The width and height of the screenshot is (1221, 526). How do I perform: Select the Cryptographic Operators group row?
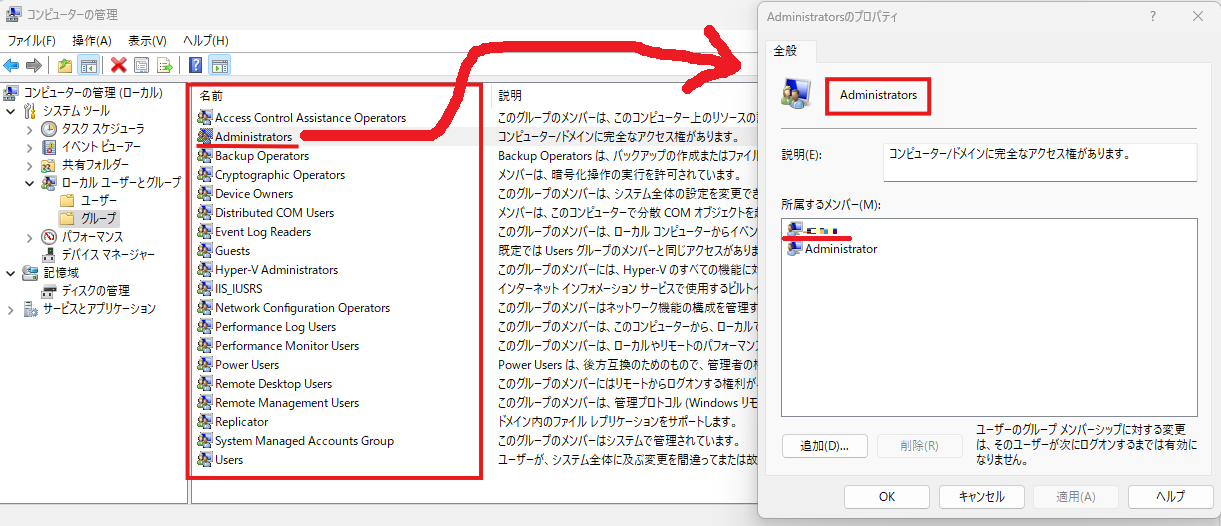click(x=280, y=174)
